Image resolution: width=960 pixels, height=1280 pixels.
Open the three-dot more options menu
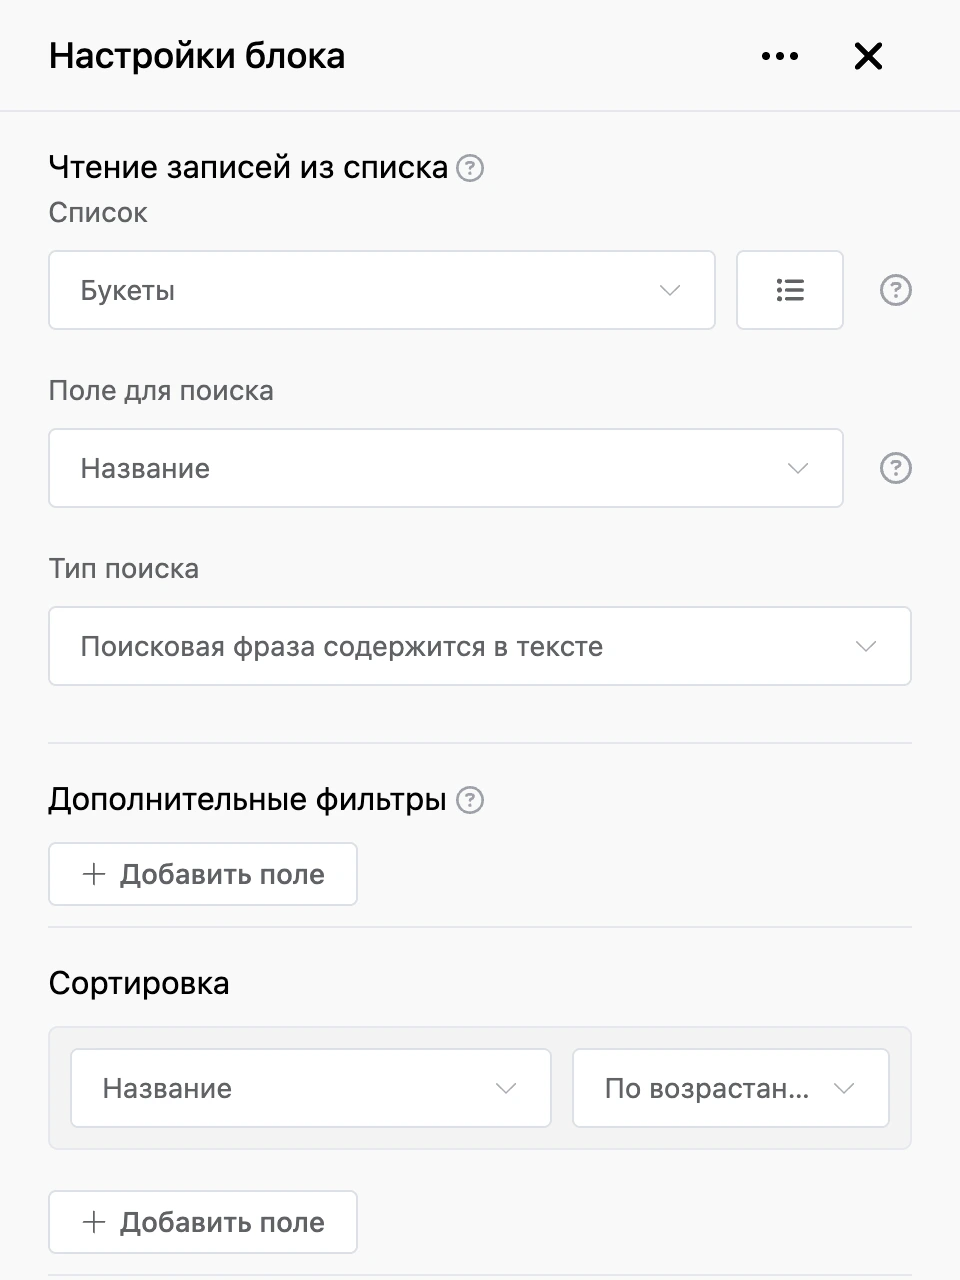point(779,56)
